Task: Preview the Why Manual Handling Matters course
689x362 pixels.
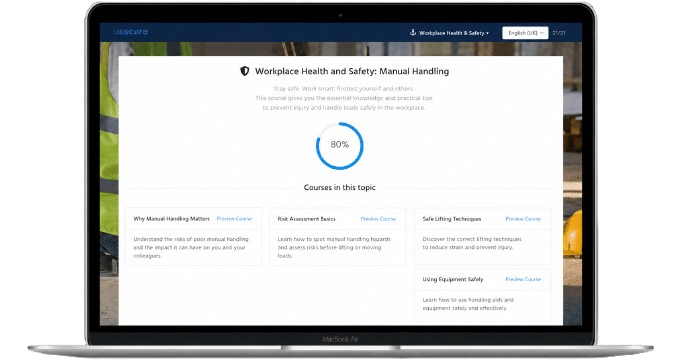Action: click(234, 219)
